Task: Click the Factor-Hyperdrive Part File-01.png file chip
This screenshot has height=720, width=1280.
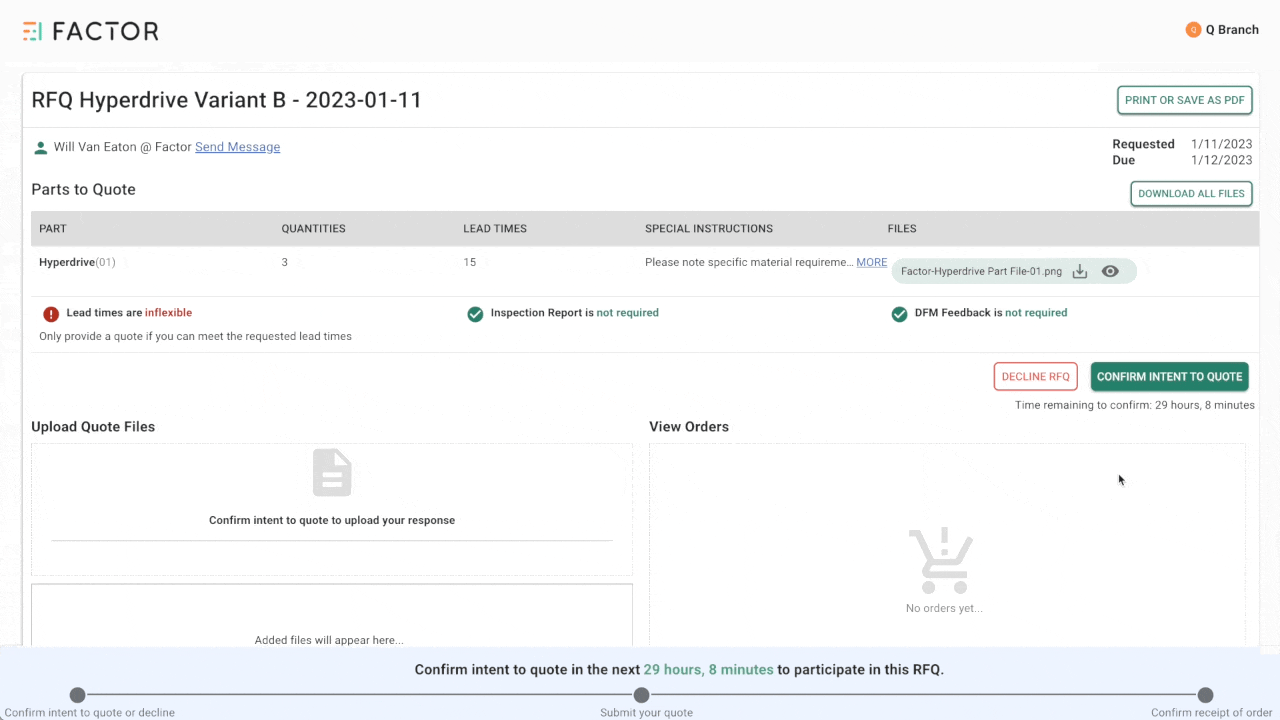Action: point(980,271)
